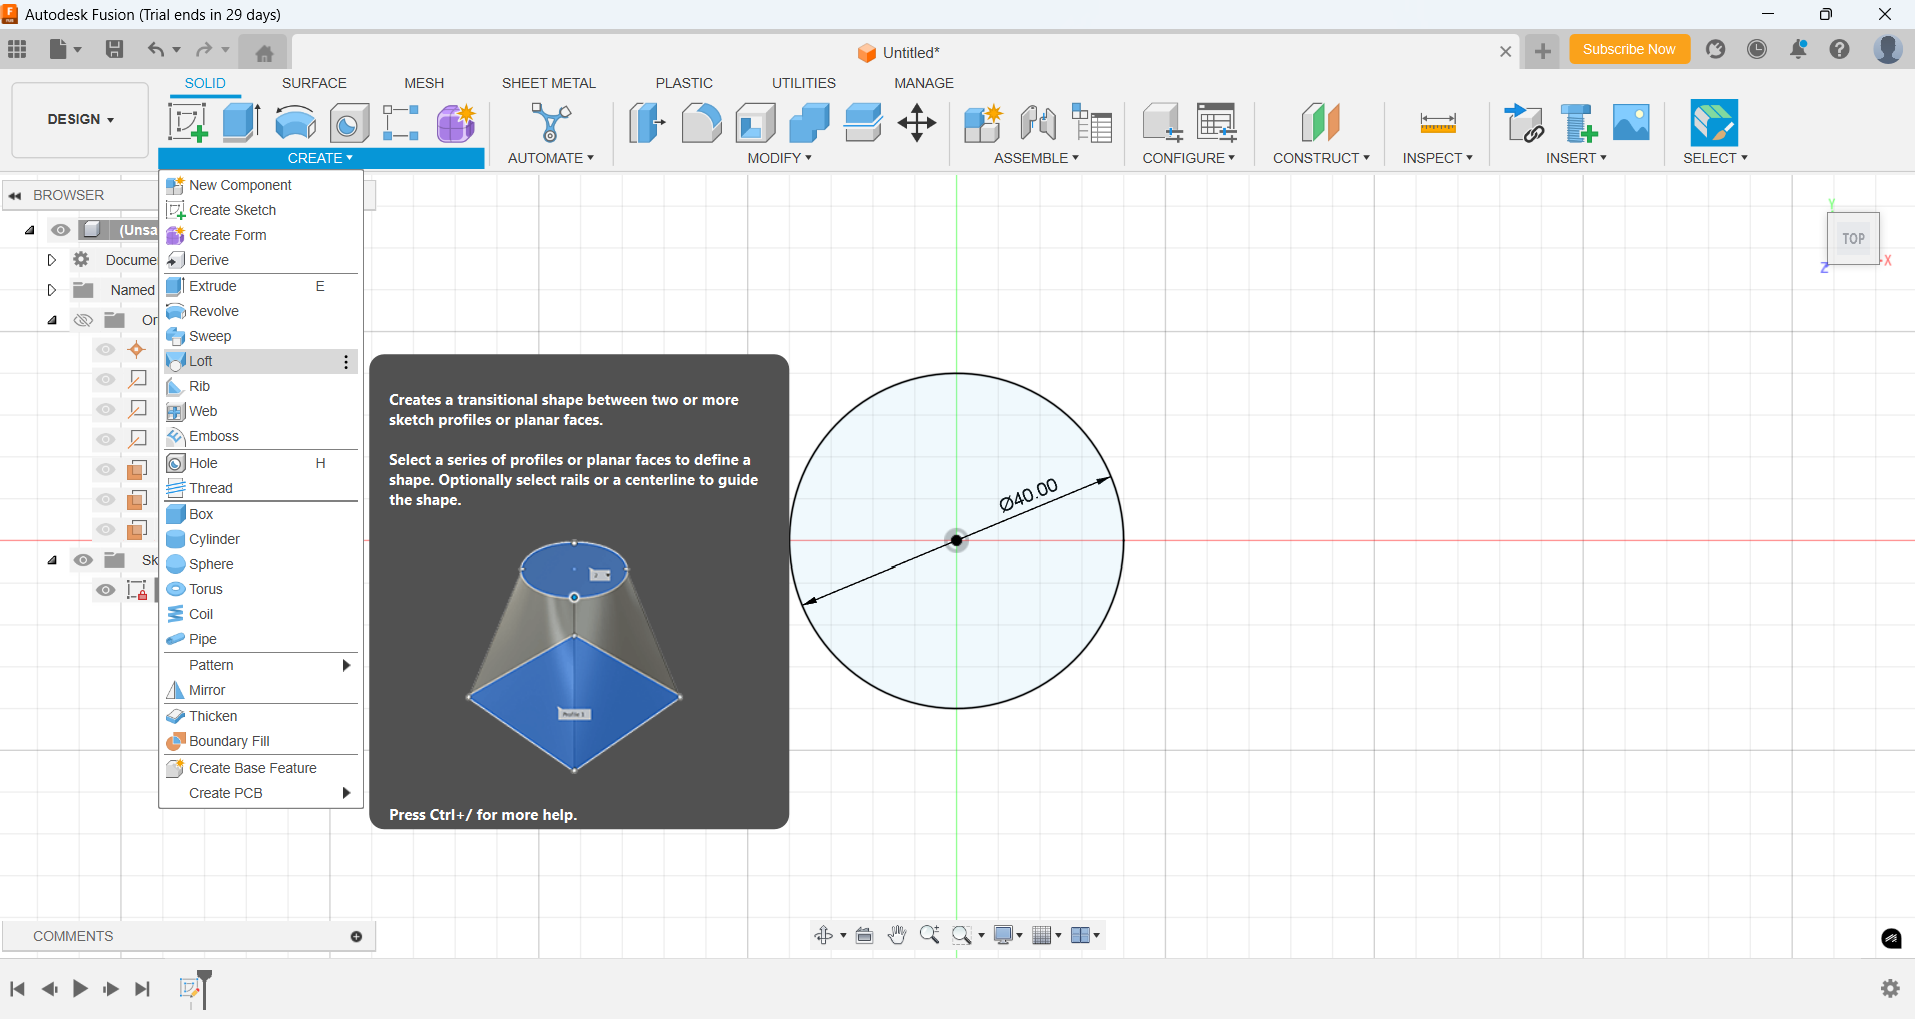The height and width of the screenshot is (1019, 1915).
Task: Open timeline settings gear icon
Action: pyautogui.click(x=1890, y=988)
